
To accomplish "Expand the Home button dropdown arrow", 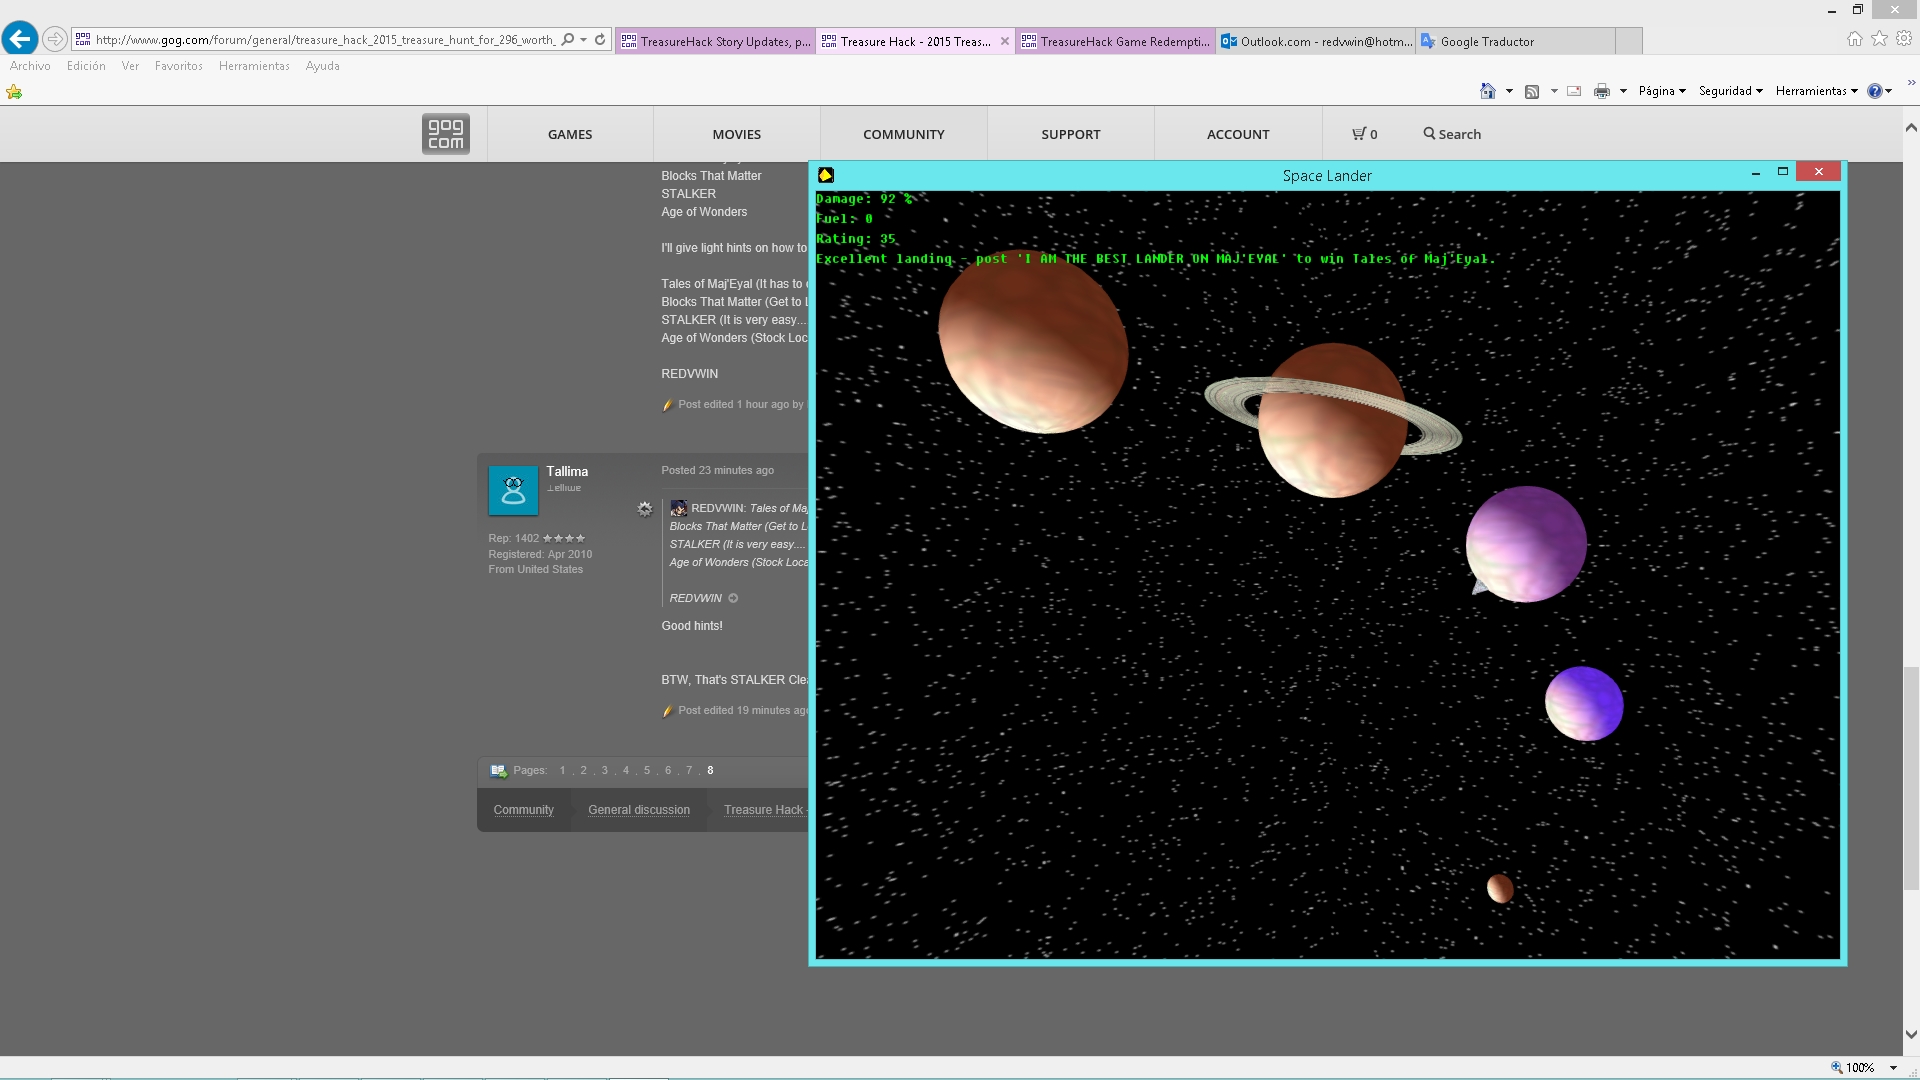I will coord(1509,91).
